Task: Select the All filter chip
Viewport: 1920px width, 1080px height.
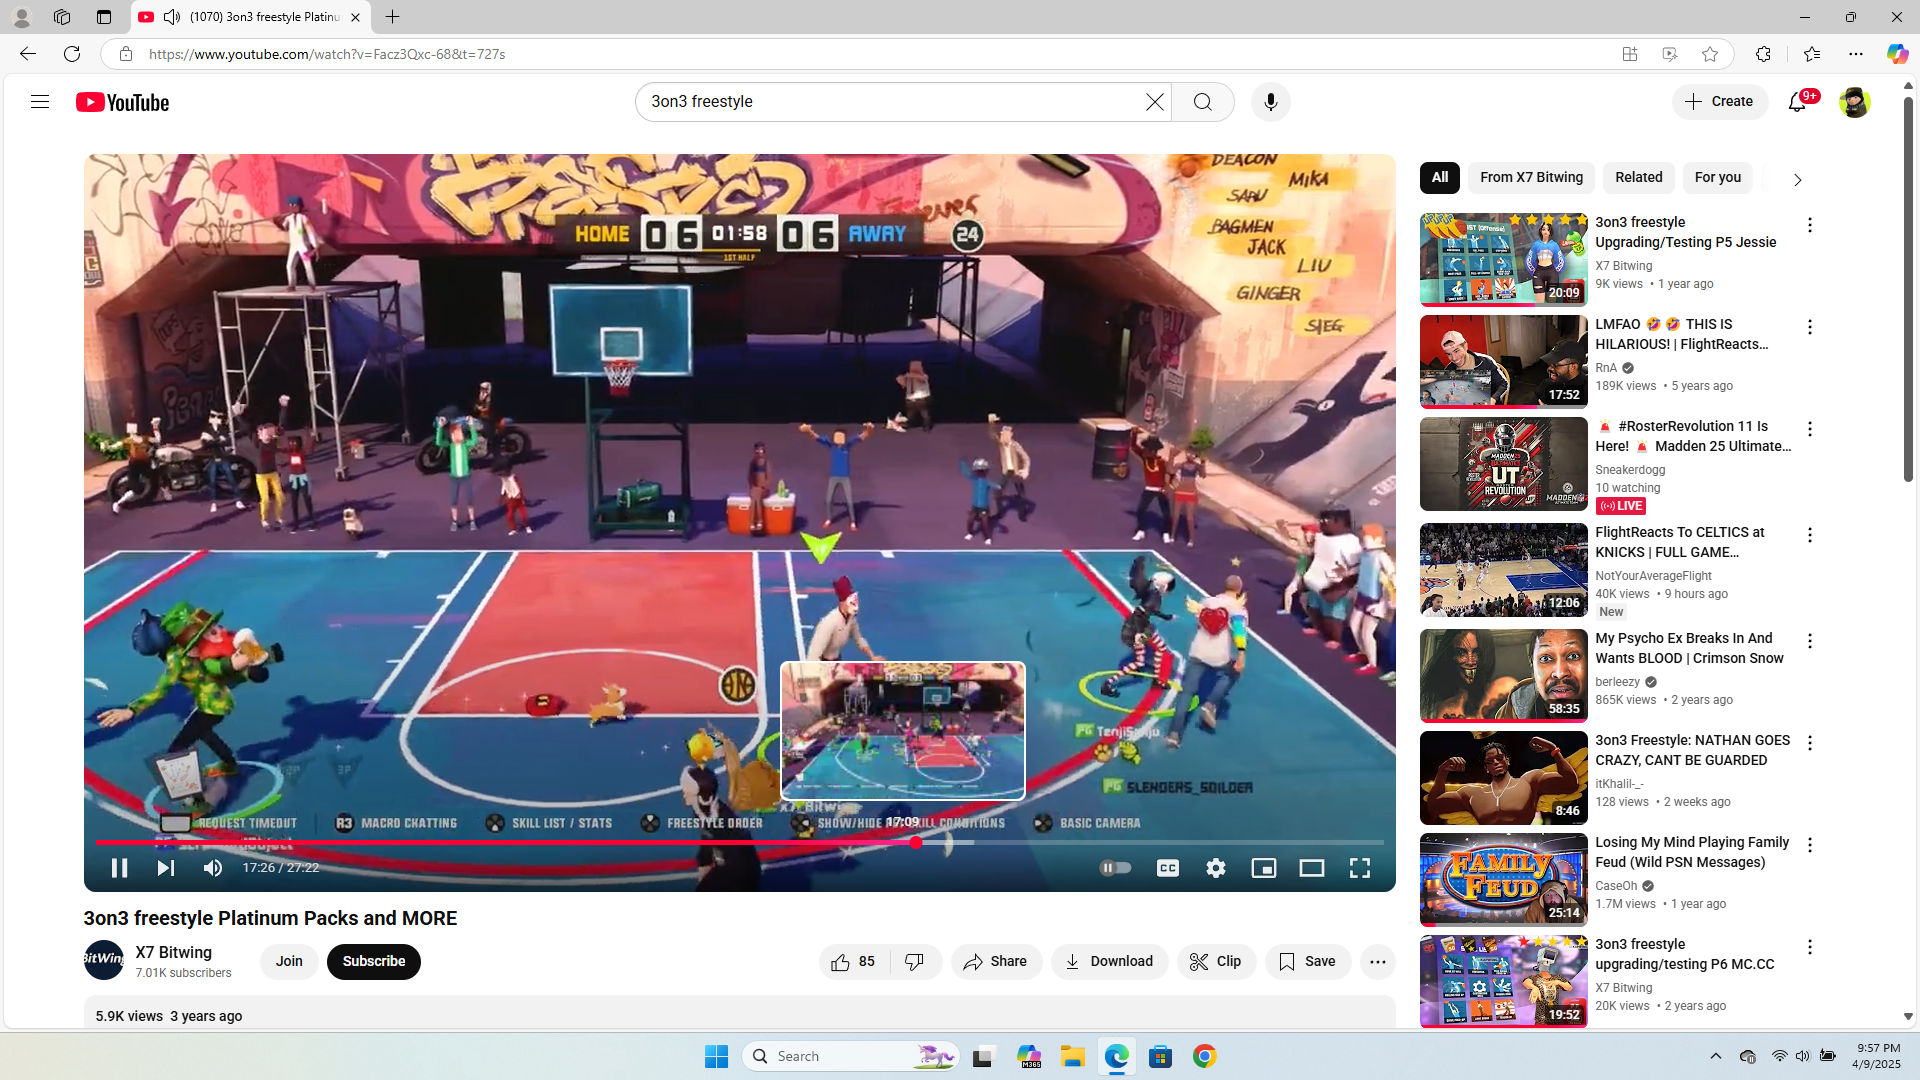Action: [x=1440, y=178]
